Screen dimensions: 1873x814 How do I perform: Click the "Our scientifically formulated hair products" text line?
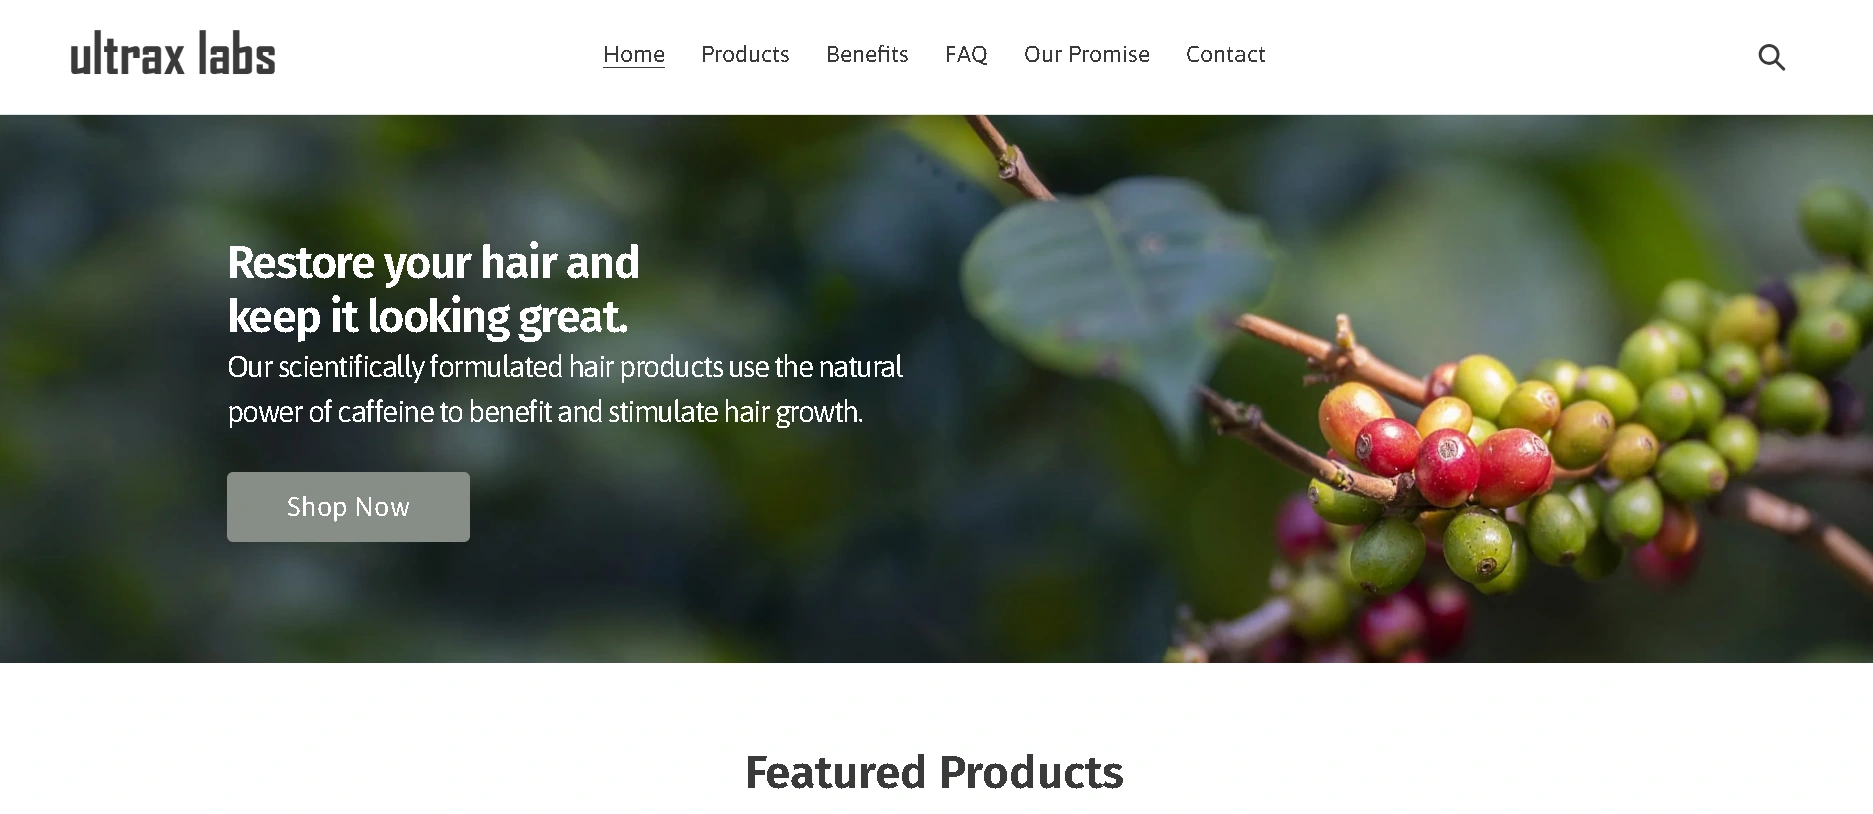(565, 367)
